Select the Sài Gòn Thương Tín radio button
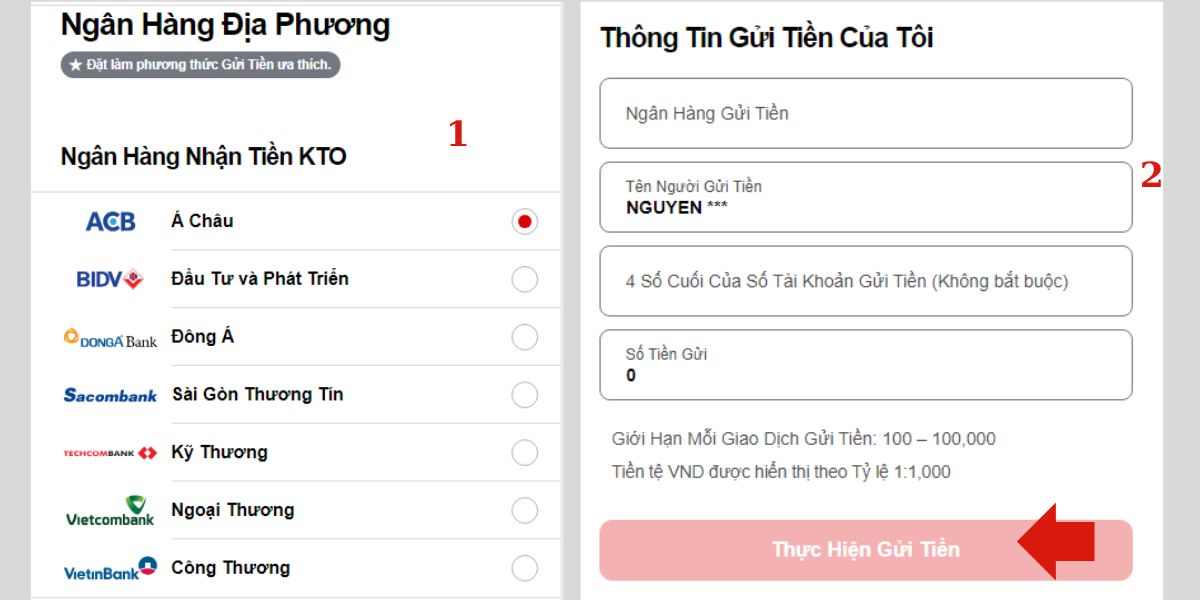1200x600 pixels. coord(524,394)
